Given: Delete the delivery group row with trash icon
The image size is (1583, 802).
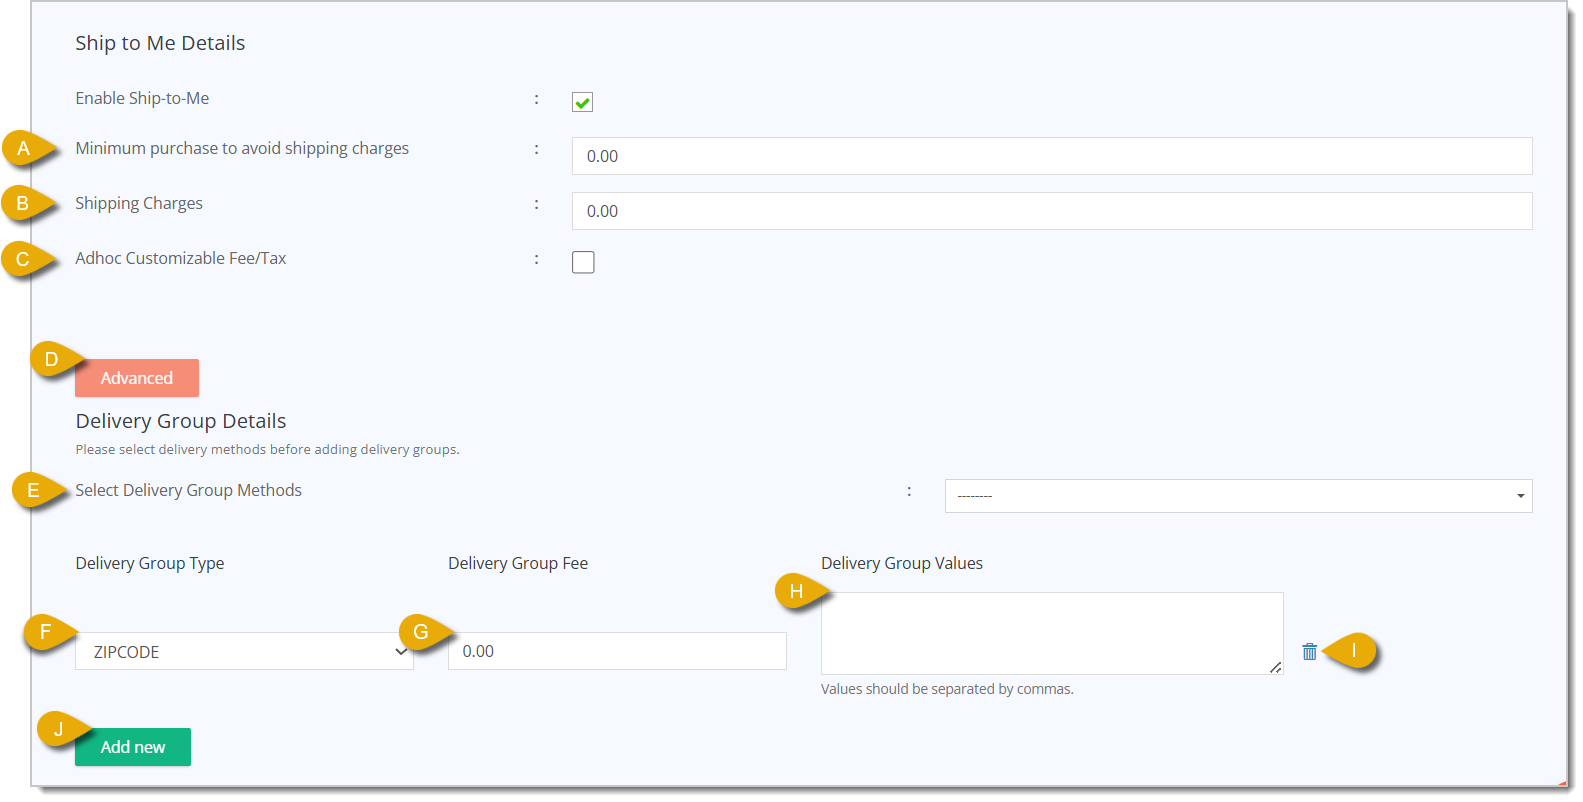Looking at the screenshot, I should [1309, 652].
